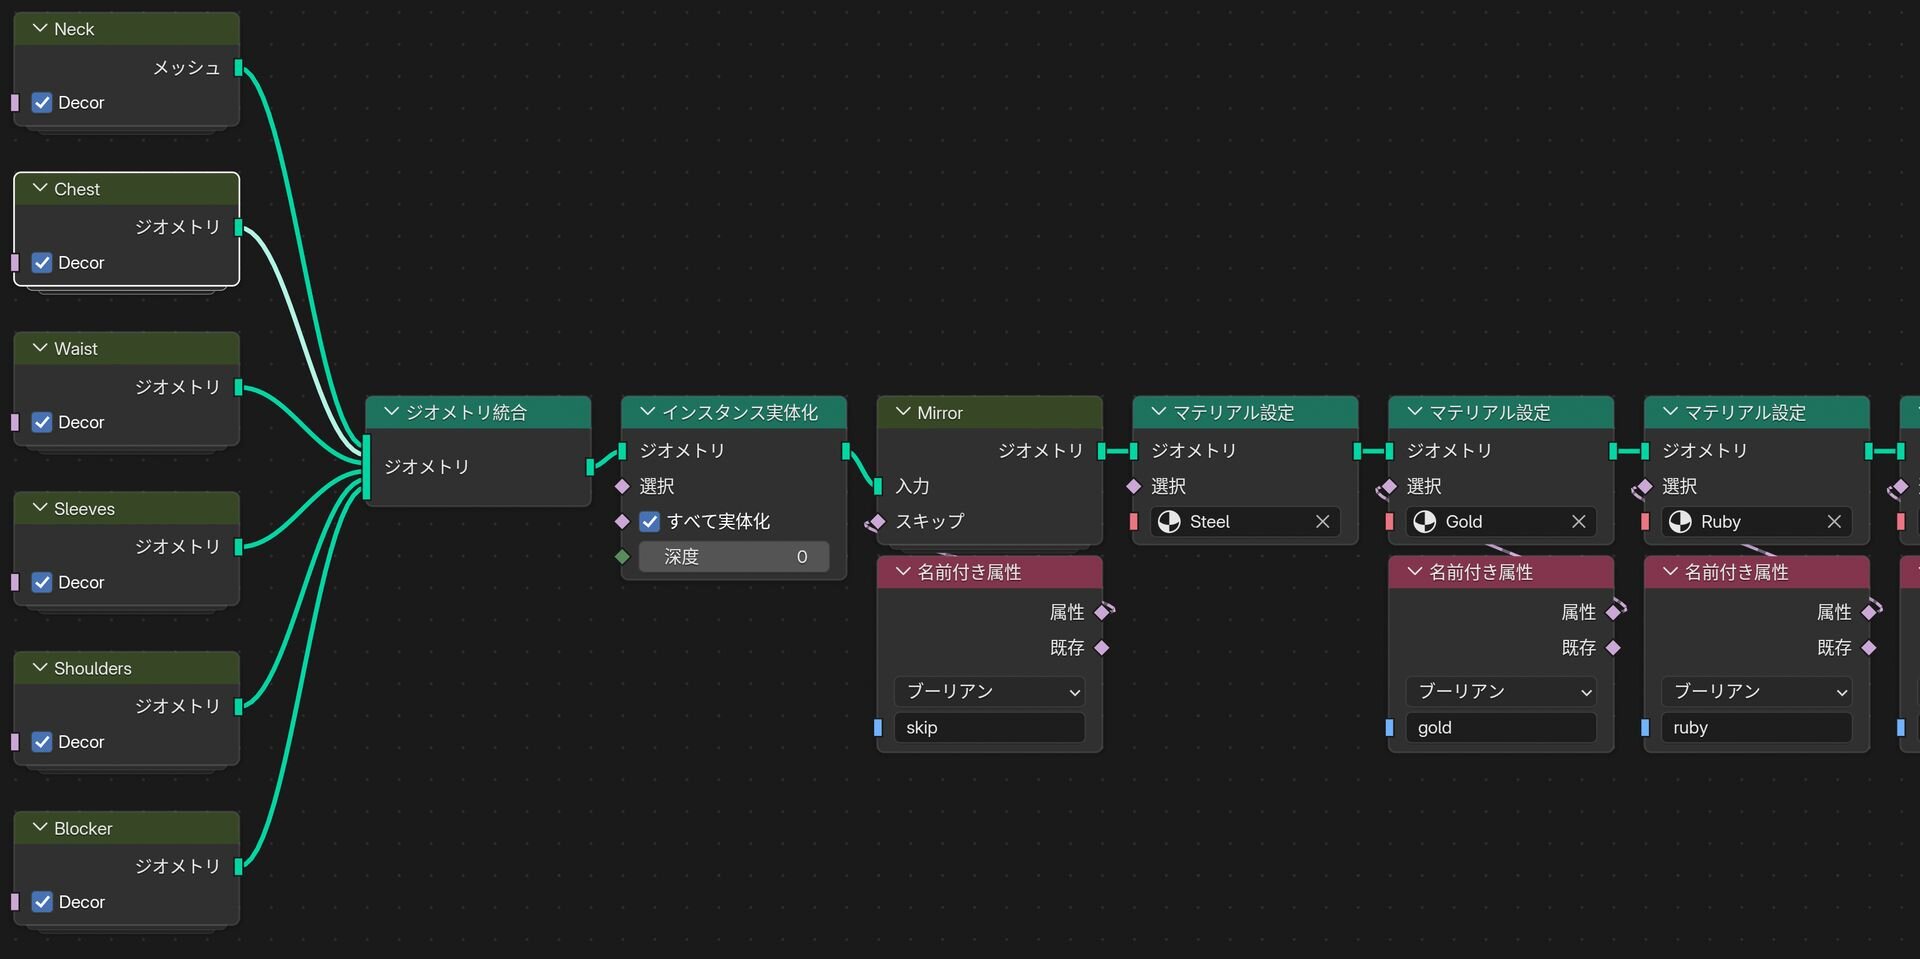
Task: Disable Decor checkbox on Neck node
Action: (42, 103)
